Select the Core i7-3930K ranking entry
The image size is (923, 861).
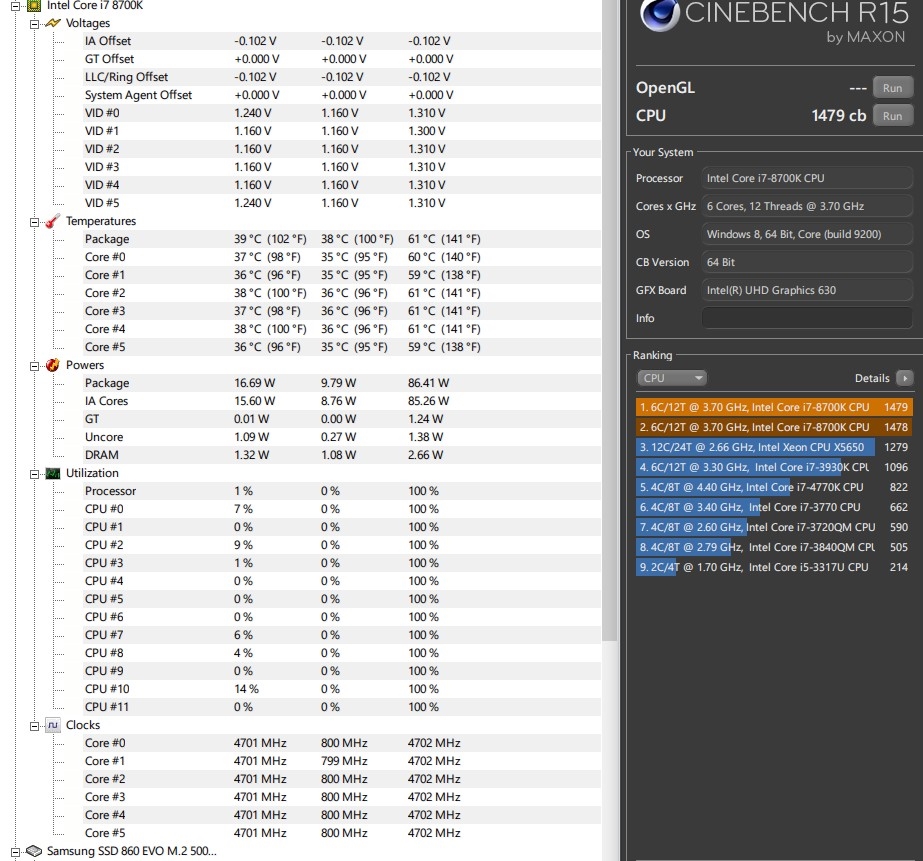773,467
